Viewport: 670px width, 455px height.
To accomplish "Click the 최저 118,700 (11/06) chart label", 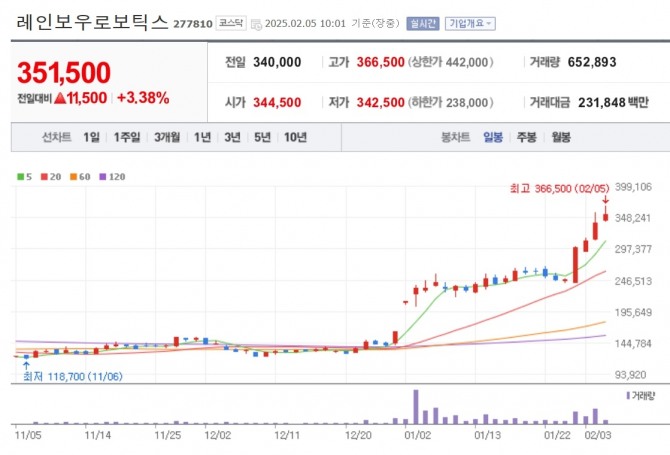I will click(73, 376).
